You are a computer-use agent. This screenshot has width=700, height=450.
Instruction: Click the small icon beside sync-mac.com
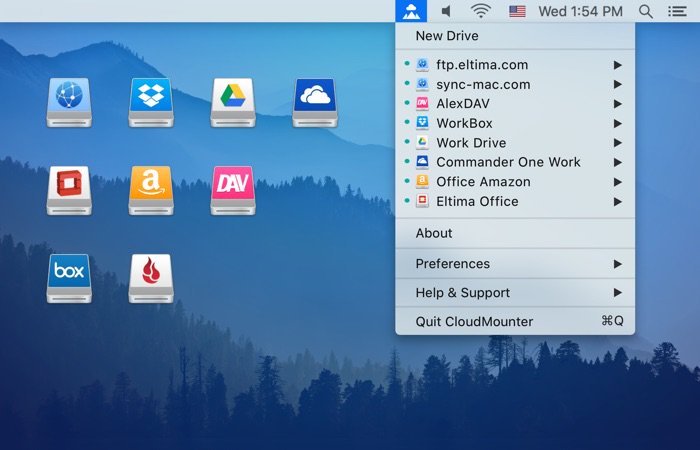click(x=422, y=84)
